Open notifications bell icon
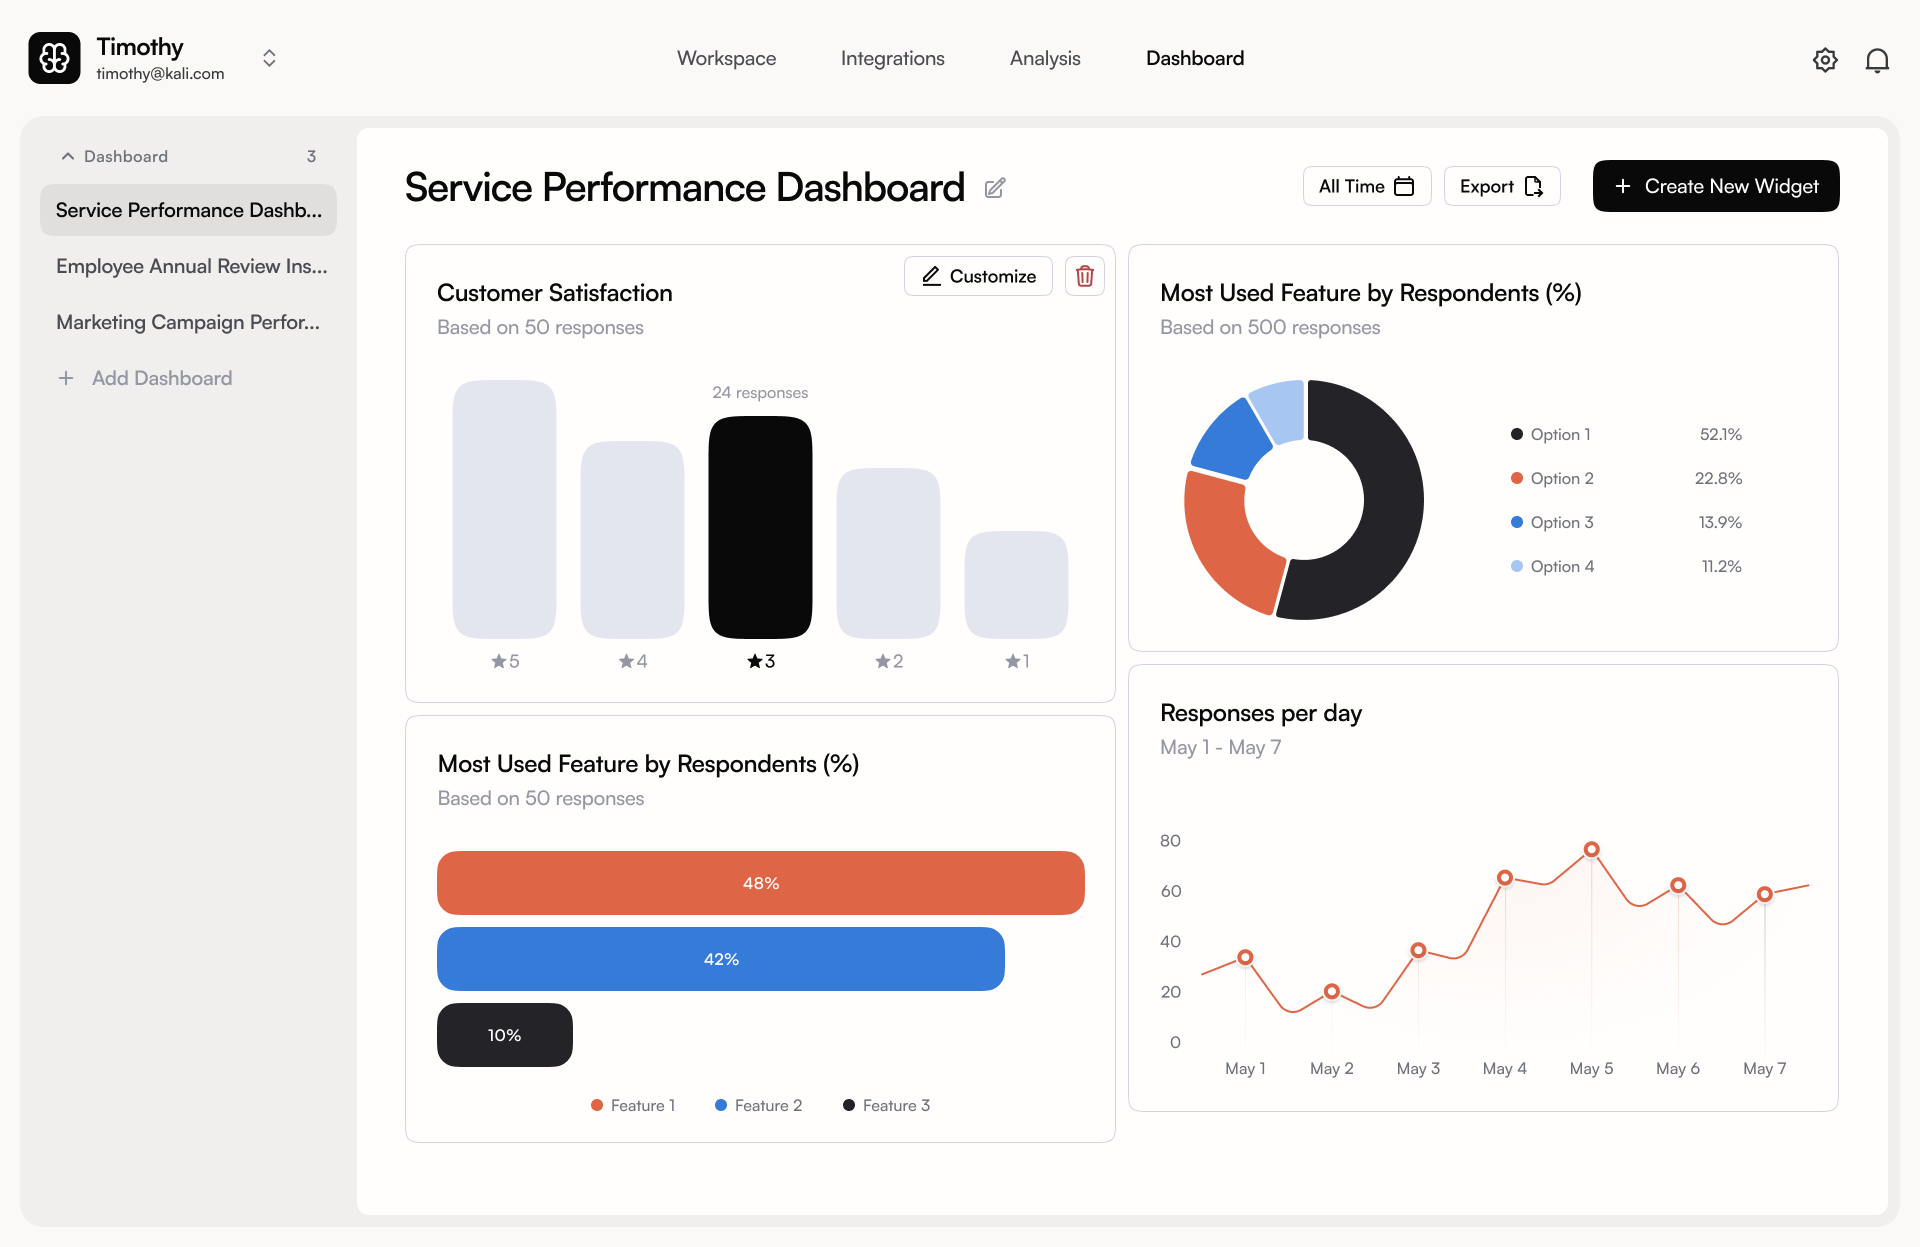Screen dimensions: 1920x1247 [1877, 60]
